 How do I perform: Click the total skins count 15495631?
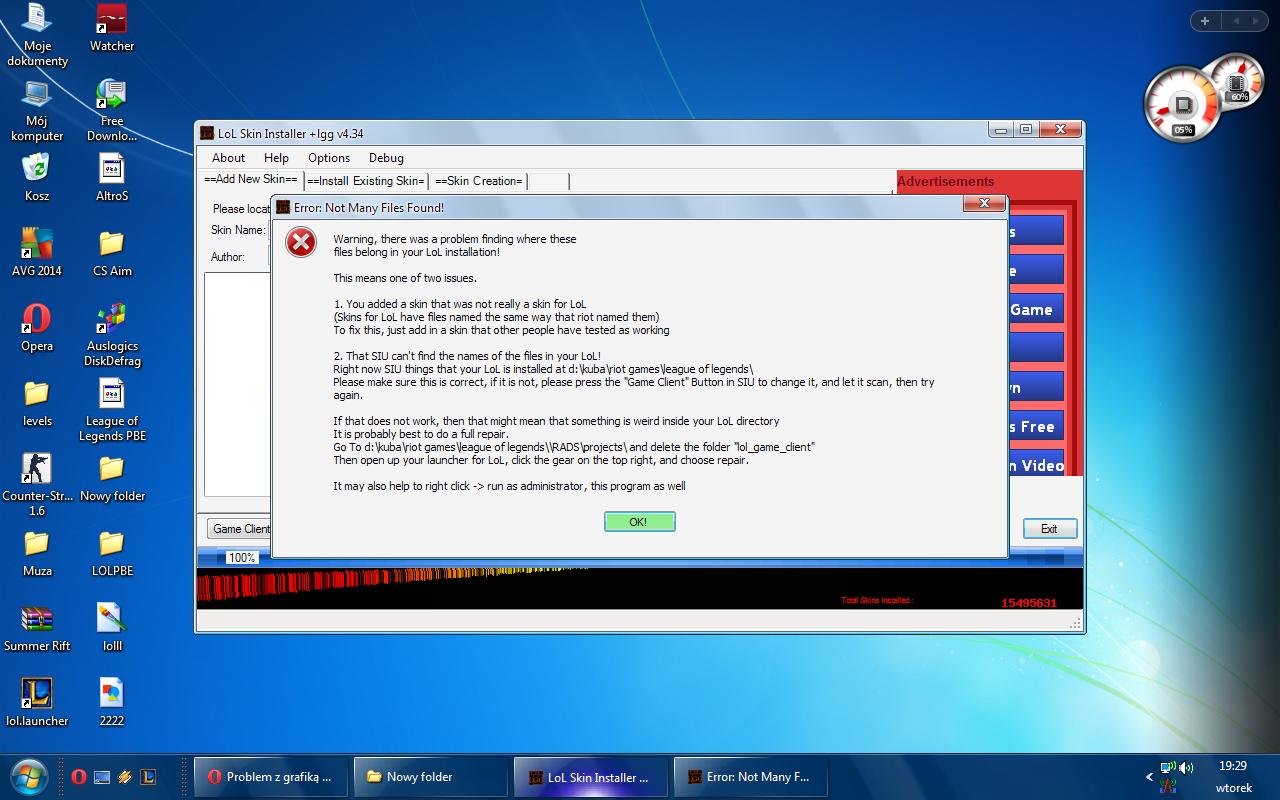point(1029,603)
